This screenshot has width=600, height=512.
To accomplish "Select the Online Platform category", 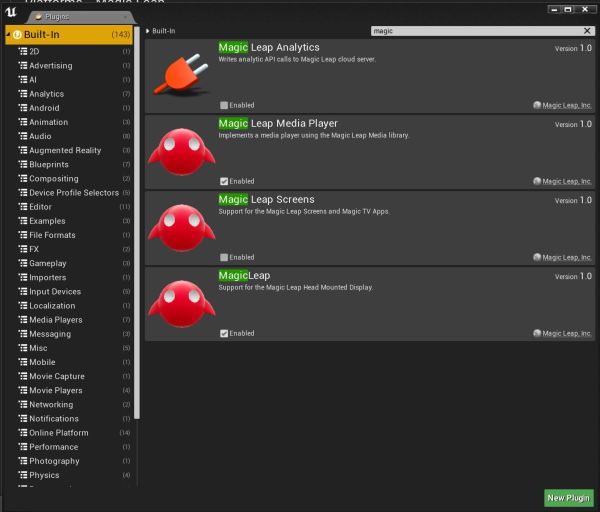I will pos(59,433).
